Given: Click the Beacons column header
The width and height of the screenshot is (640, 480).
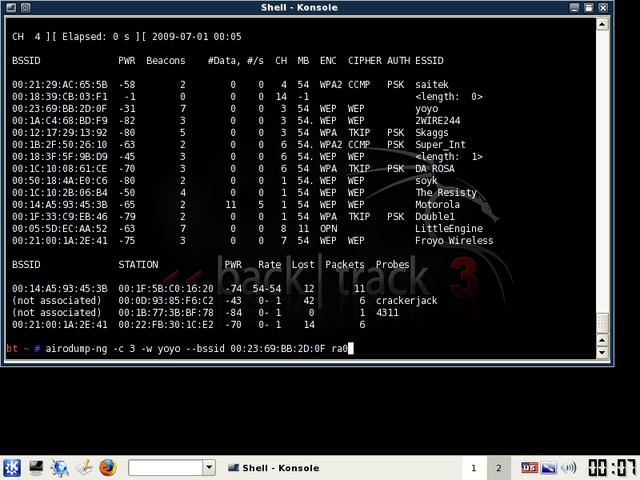Looking at the screenshot, I should tap(166, 61).
